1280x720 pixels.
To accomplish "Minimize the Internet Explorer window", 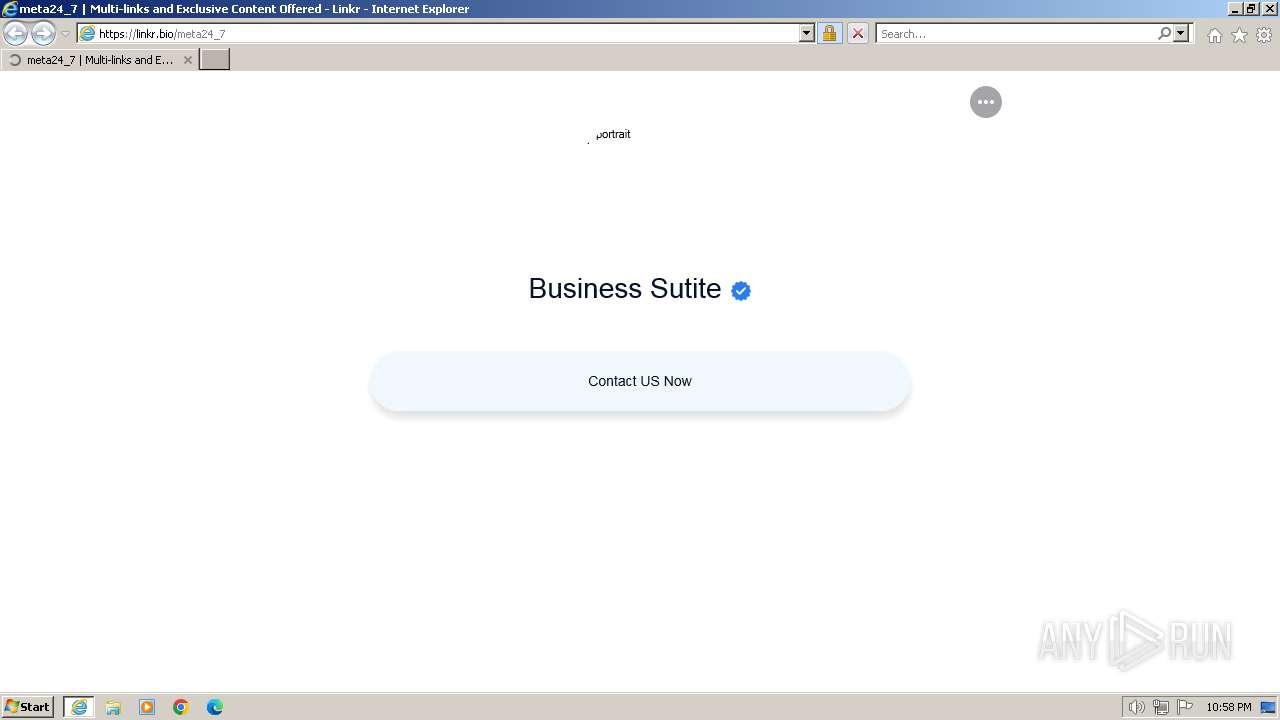I will (x=1235, y=8).
